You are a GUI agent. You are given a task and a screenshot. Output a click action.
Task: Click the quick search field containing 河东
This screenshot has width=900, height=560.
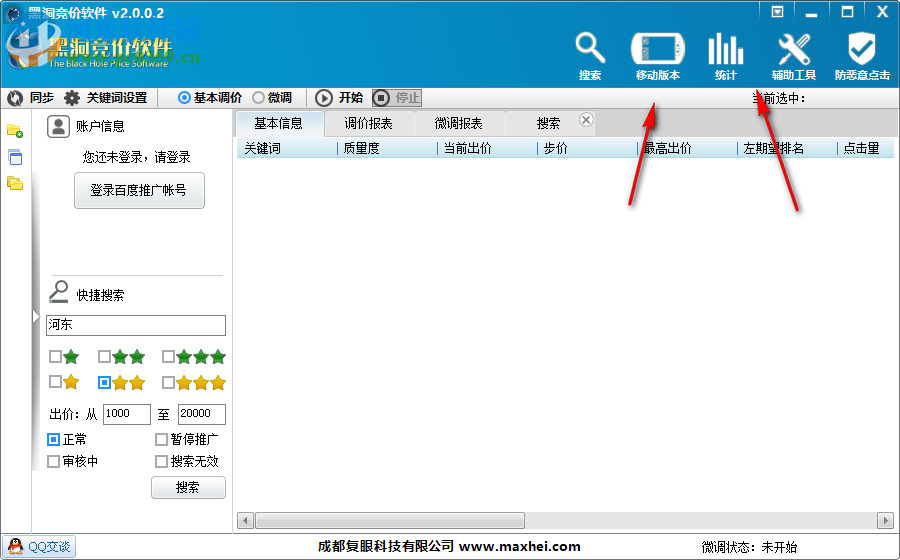136,325
